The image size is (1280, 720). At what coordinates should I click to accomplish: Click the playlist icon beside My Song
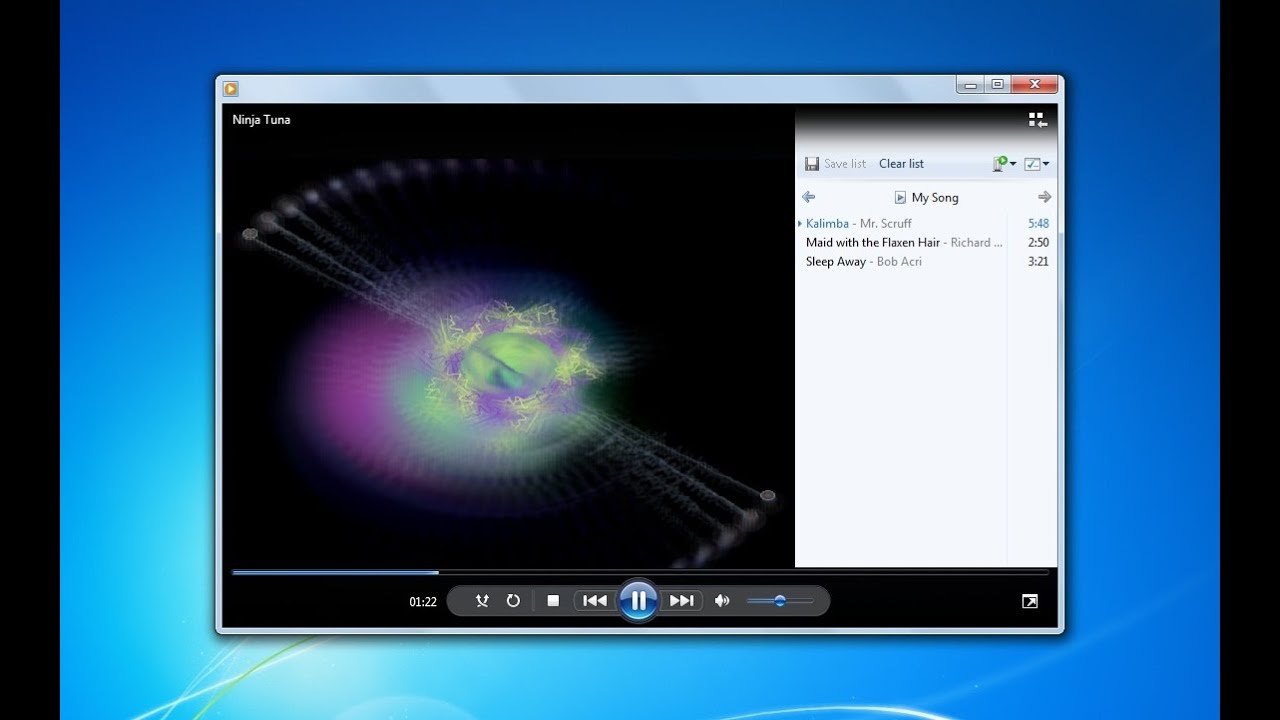[900, 198]
